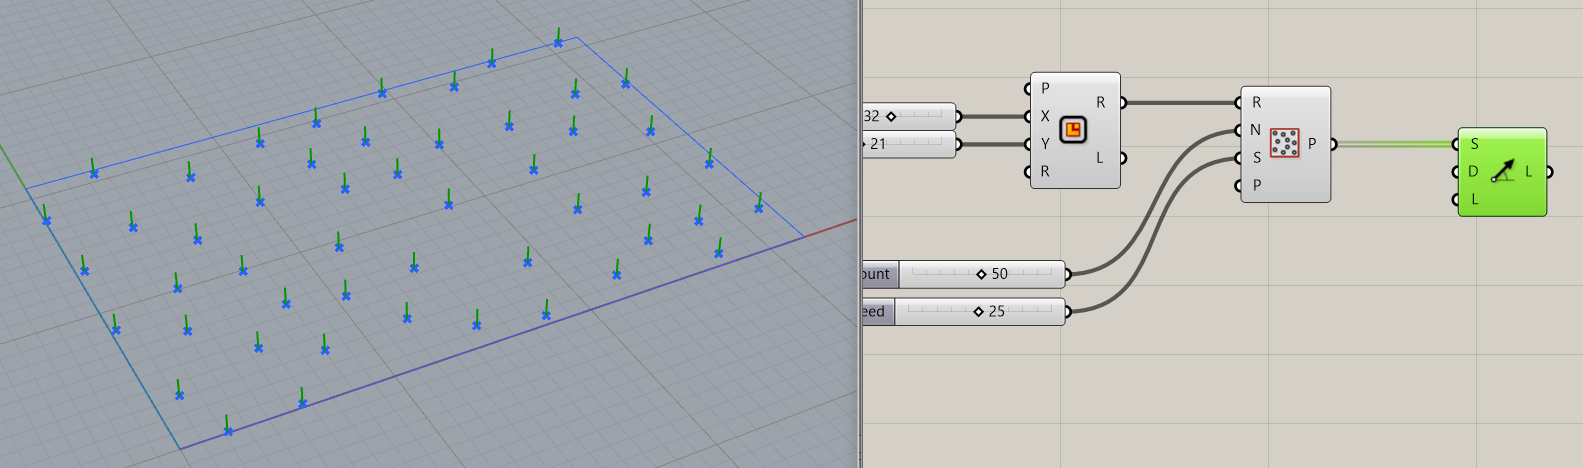This screenshot has height=468, width=1583.
Task: Click the D direction input on Line
Action: (x=1472, y=172)
